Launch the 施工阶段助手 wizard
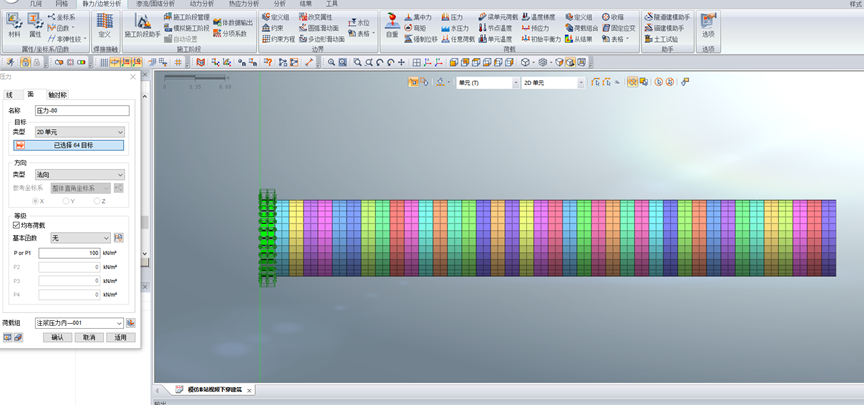This screenshot has width=864, height=405. pyautogui.click(x=142, y=25)
